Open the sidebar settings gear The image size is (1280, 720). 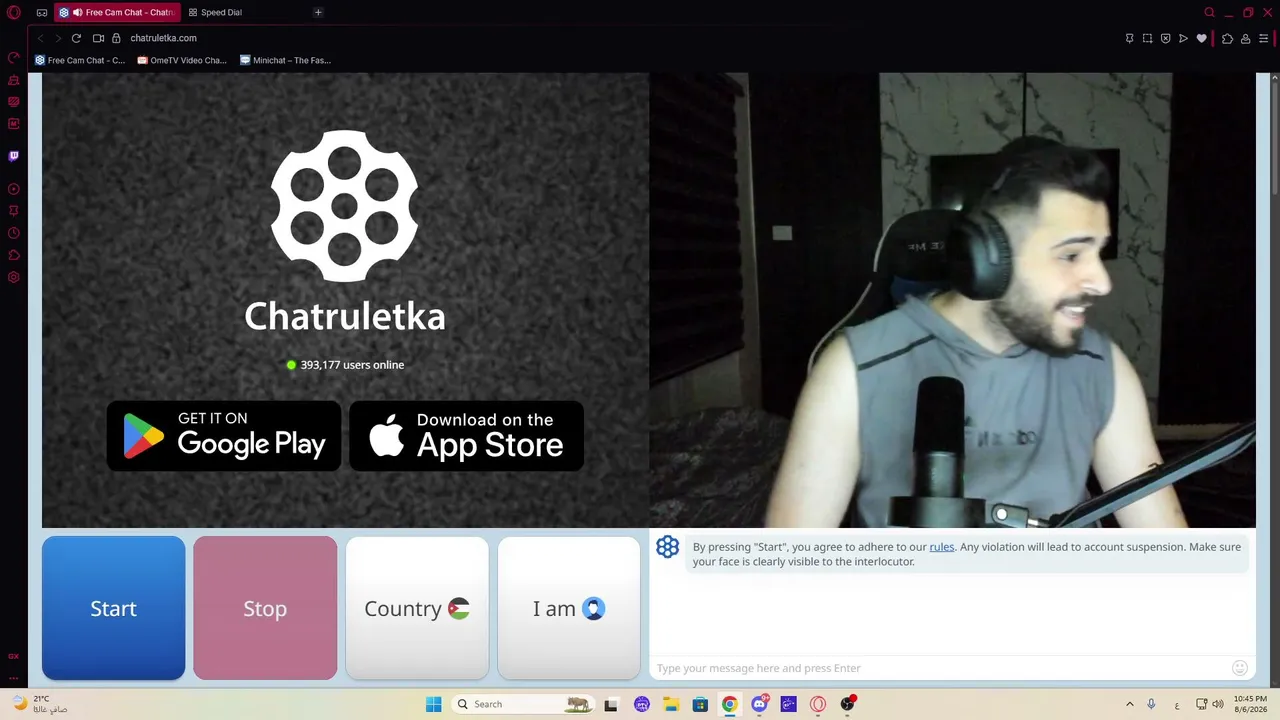click(x=14, y=277)
